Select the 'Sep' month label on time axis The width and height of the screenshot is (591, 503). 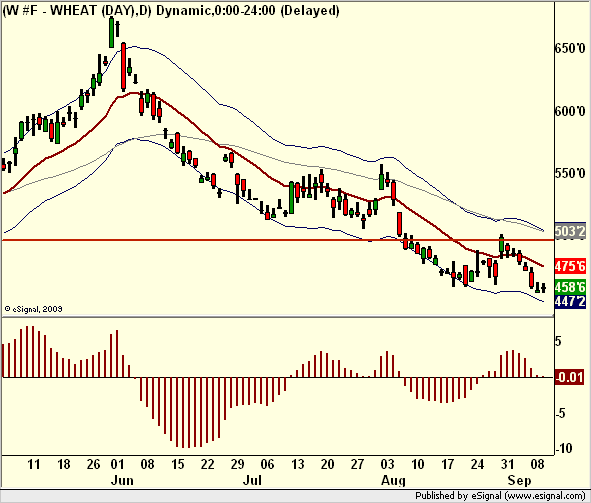519,480
